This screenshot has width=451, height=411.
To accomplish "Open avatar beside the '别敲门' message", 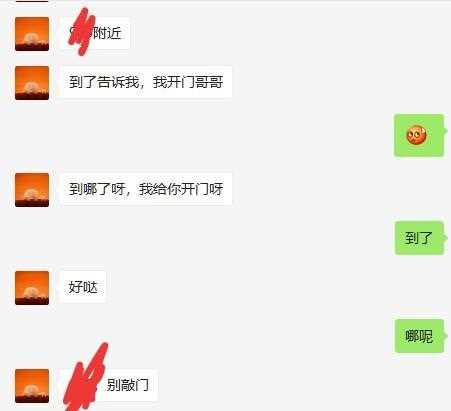I will coord(32,386).
